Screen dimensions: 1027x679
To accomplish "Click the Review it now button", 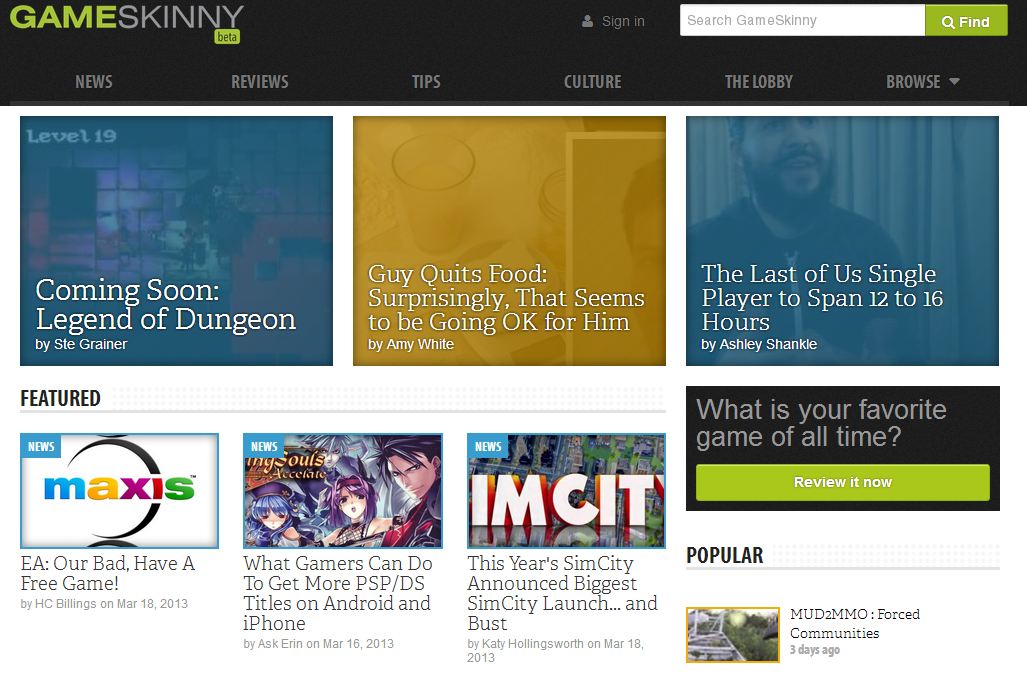I will [842, 483].
